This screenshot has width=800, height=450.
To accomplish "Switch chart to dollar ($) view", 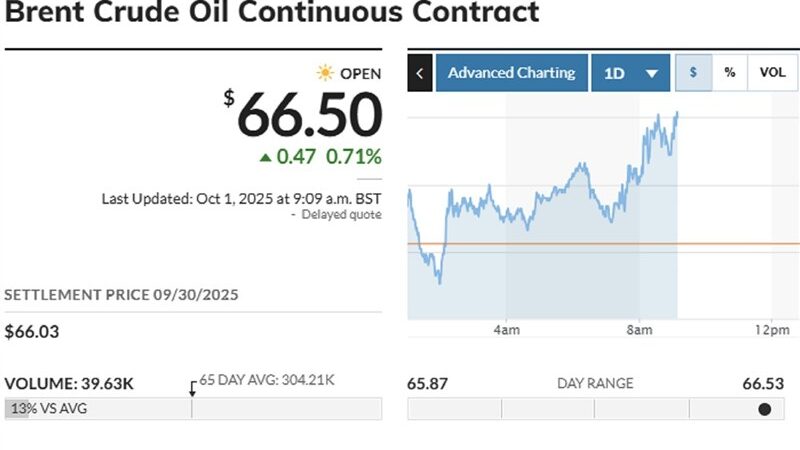I will pos(693,73).
